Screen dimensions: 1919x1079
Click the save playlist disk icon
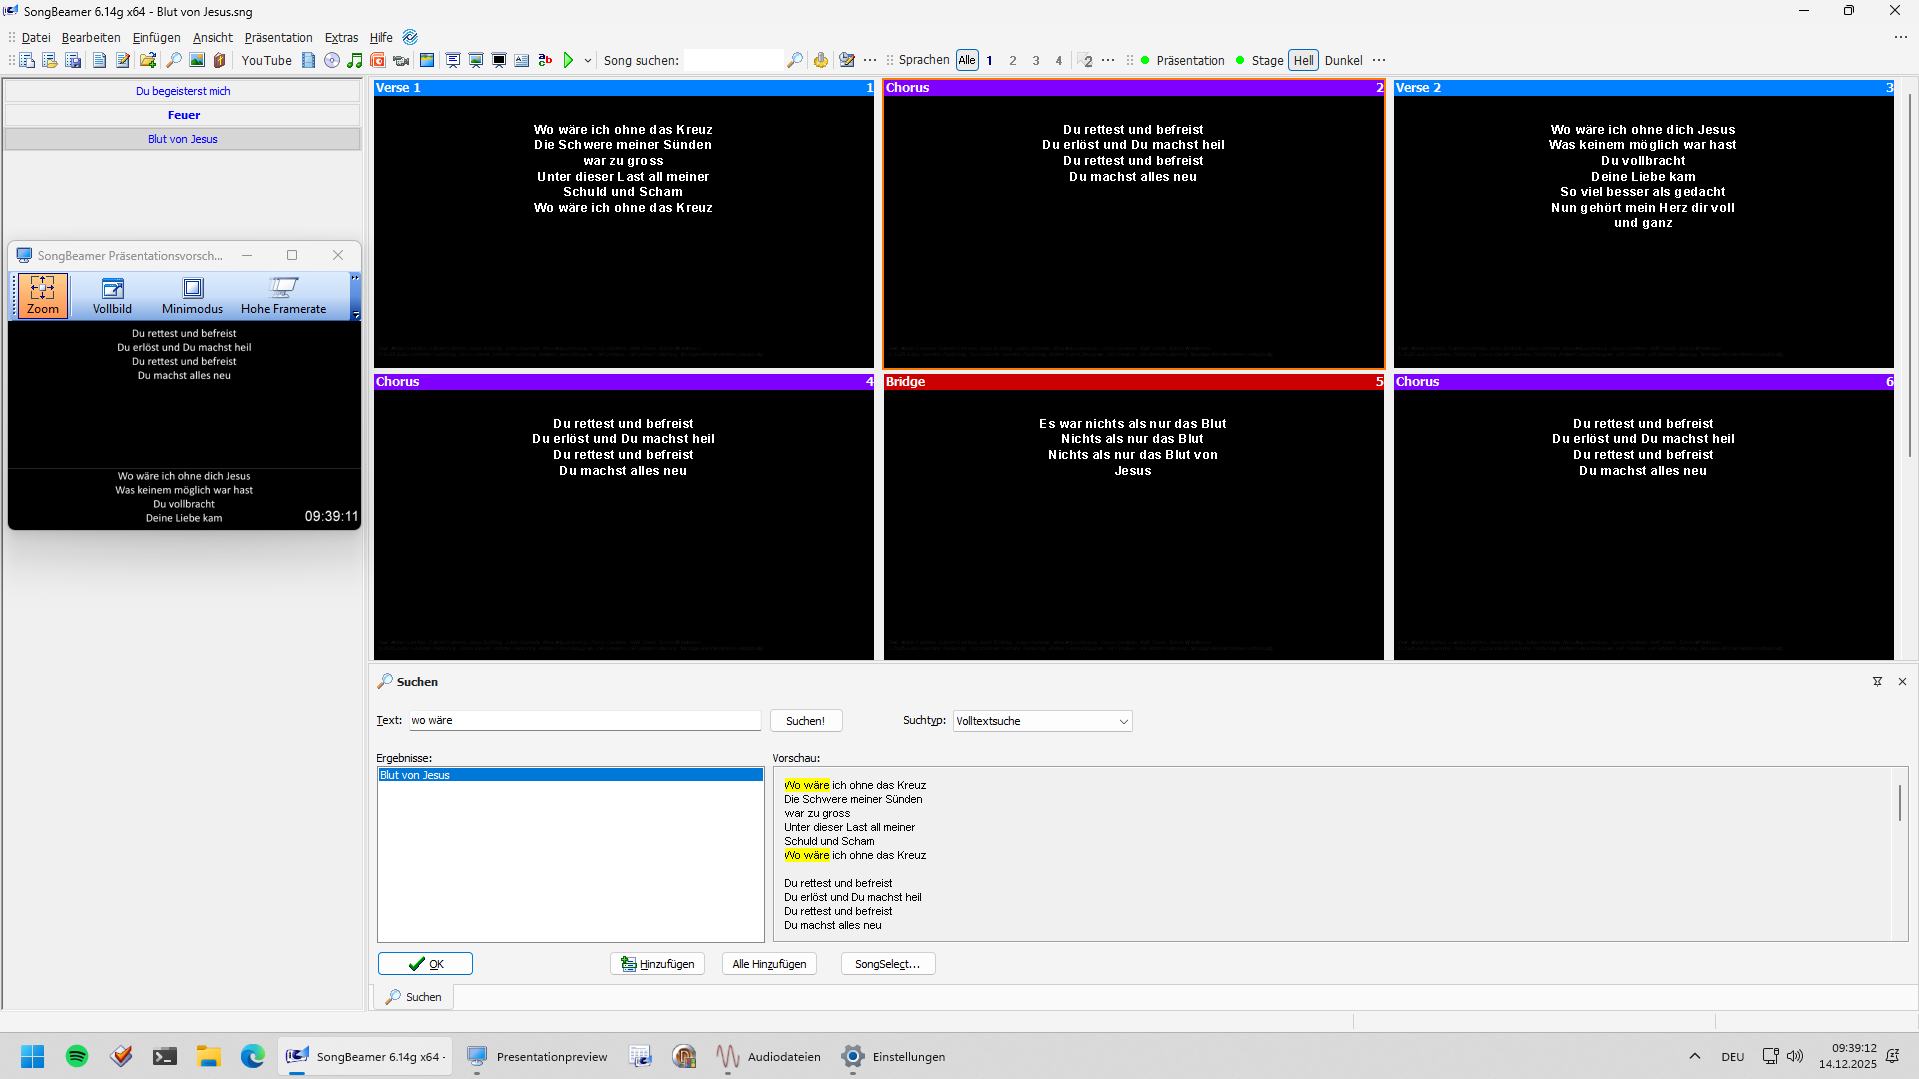click(73, 61)
